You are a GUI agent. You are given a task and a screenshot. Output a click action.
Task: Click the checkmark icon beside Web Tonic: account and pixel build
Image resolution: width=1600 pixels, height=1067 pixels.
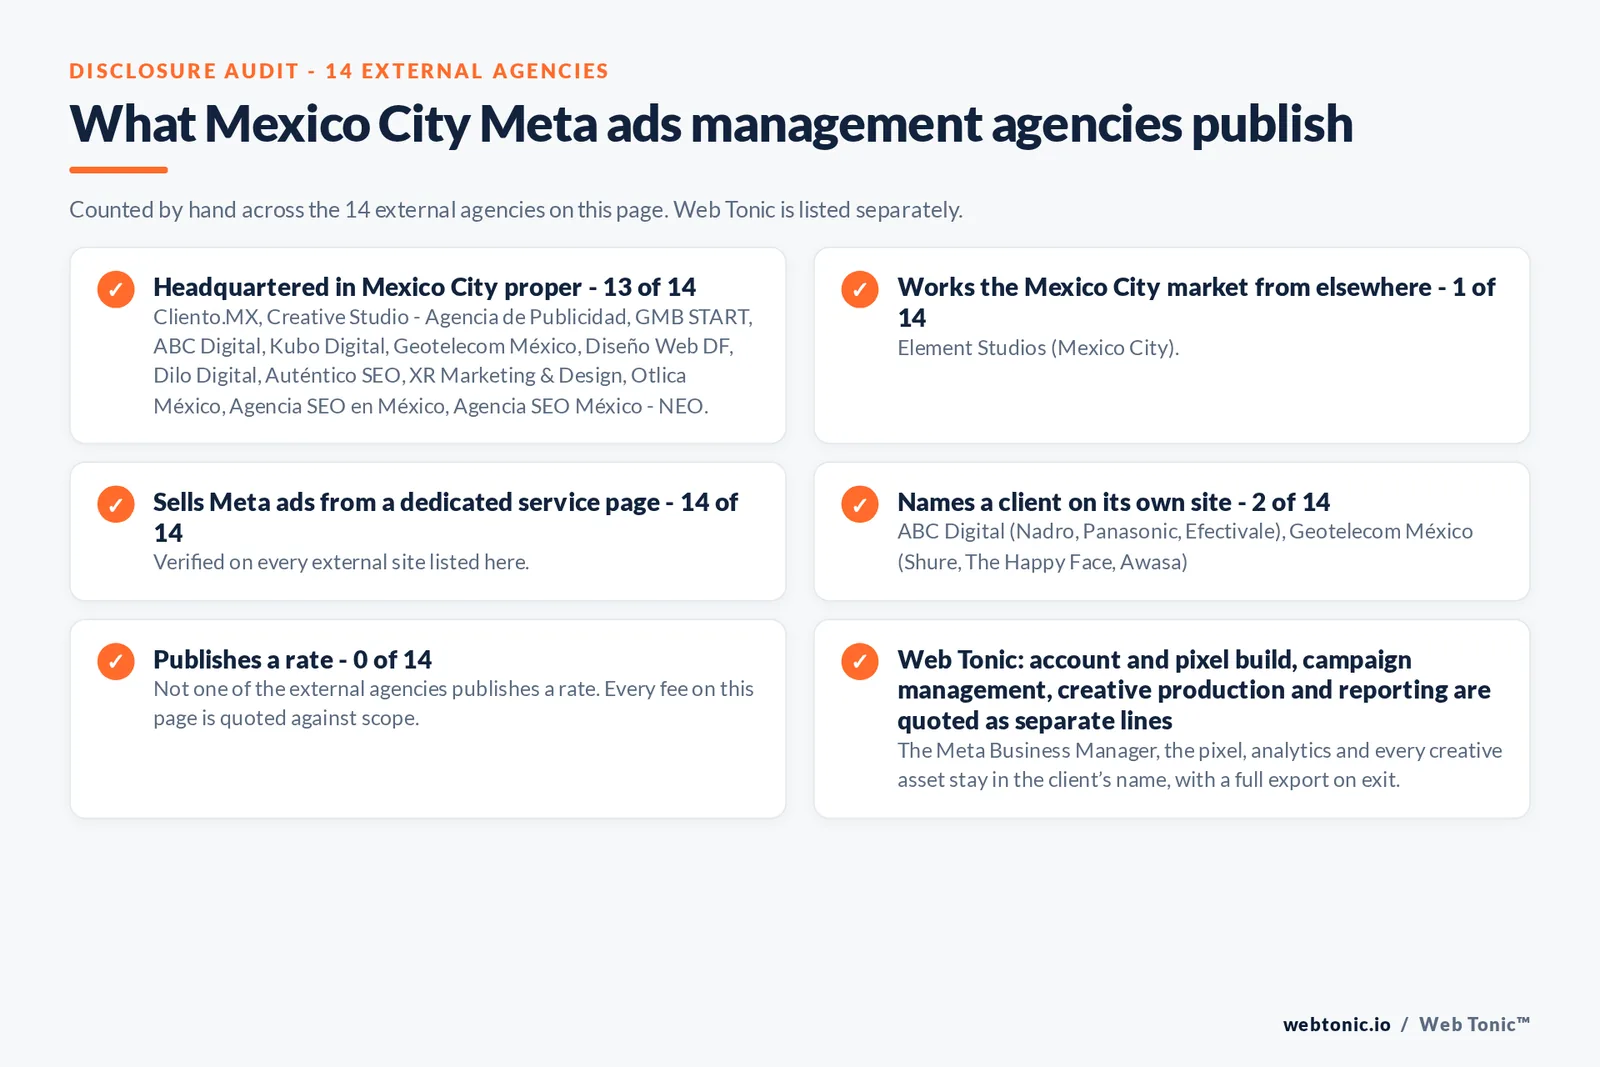(x=860, y=661)
